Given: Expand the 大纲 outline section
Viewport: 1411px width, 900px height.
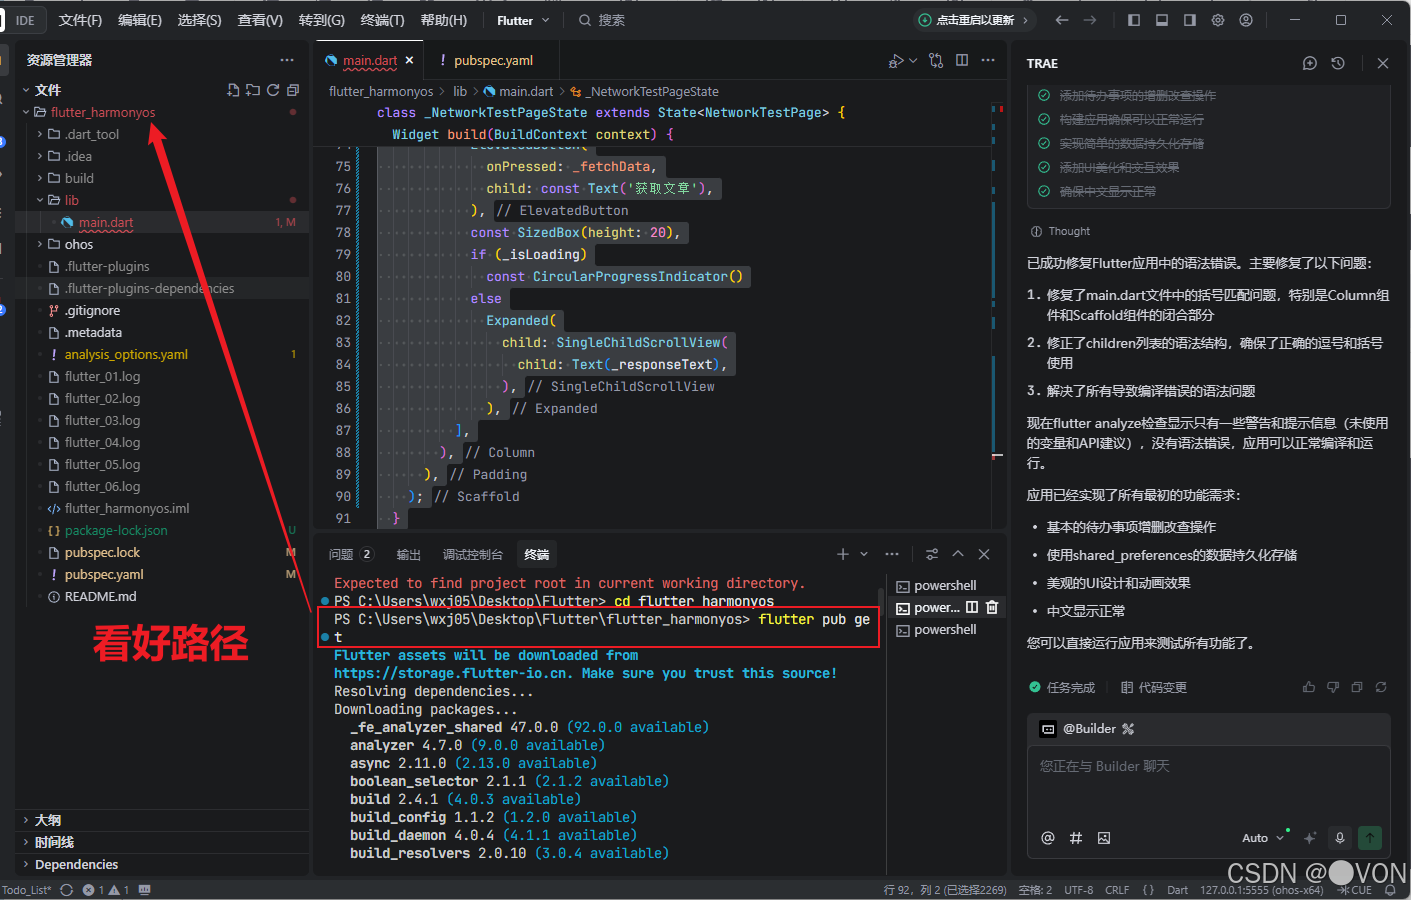Looking at the screenshot, I should [x=162, y=820].
